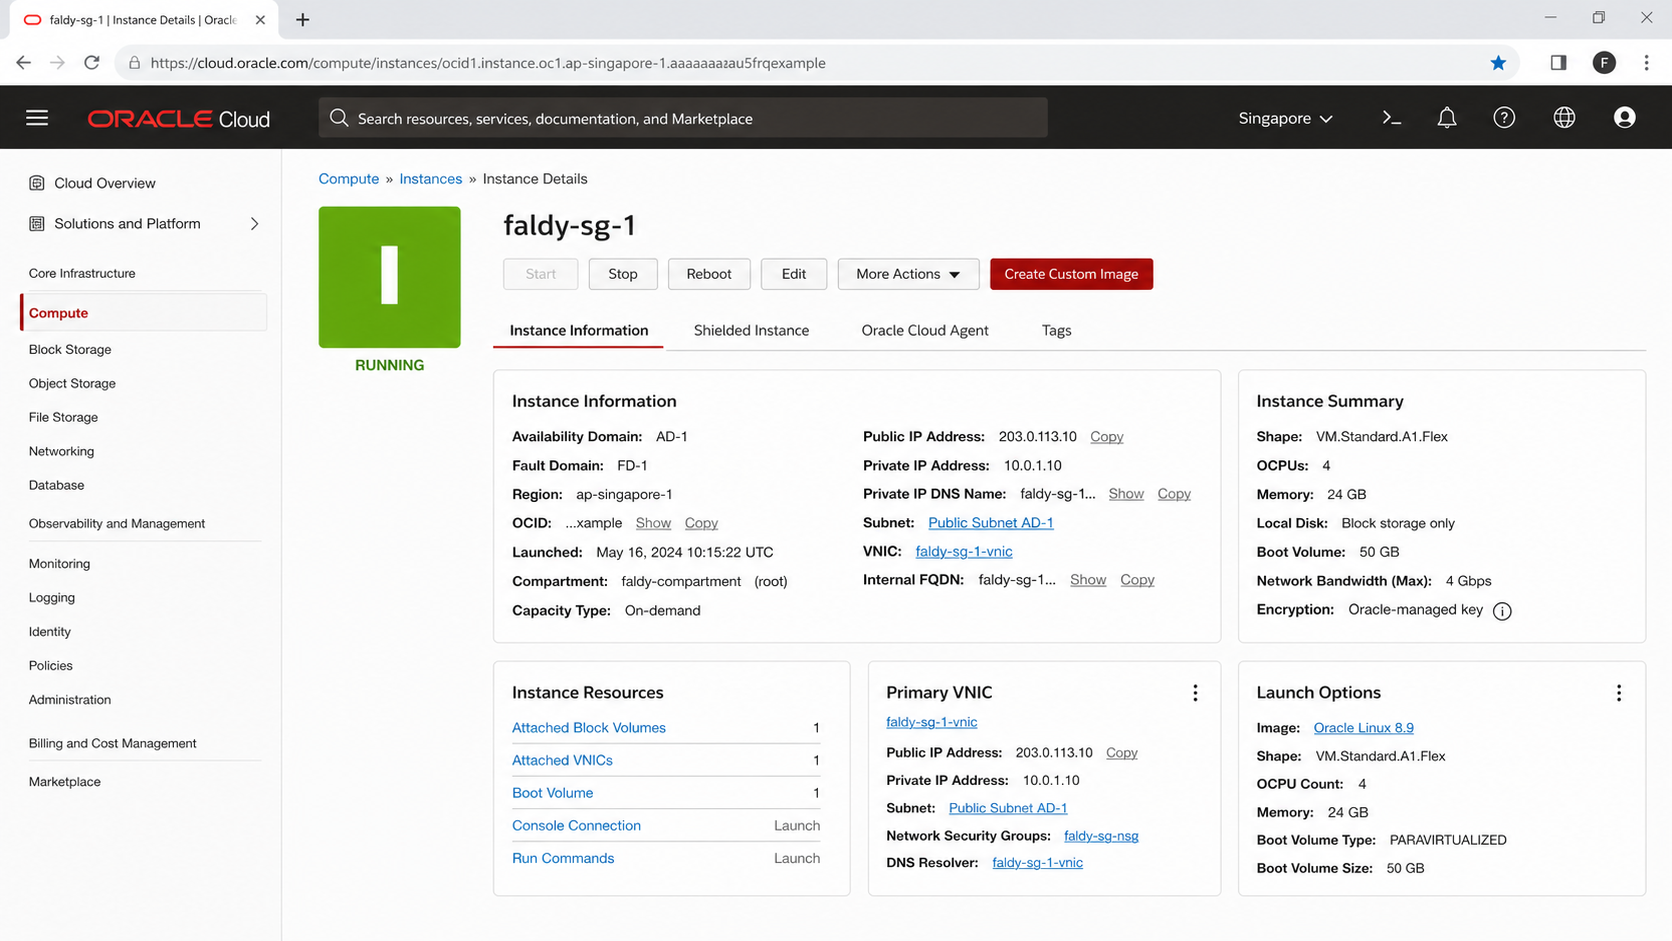The image size is (1672, 941).
Task: Open the hamburger navigation menu
Action: (x=37, y=118)
